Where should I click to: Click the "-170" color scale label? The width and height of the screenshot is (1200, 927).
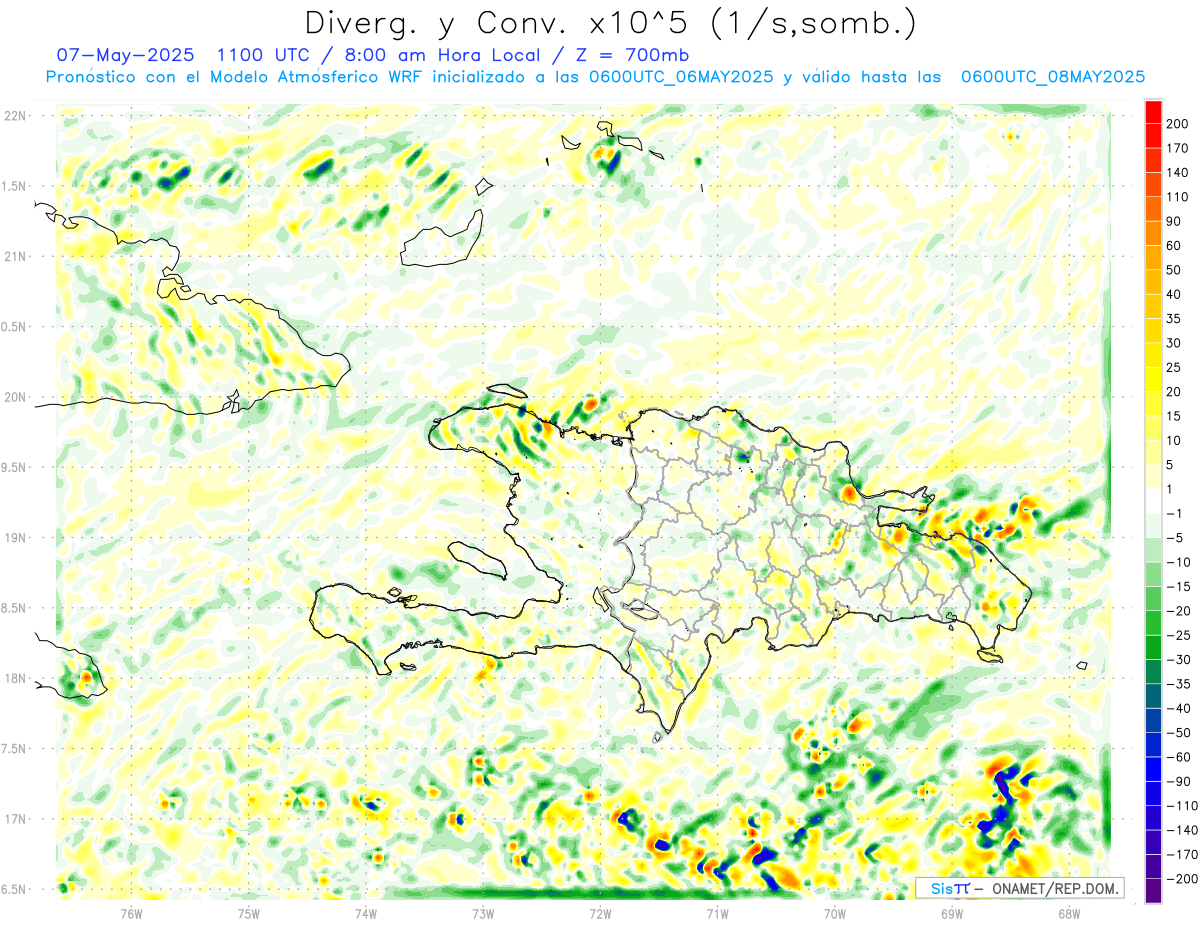[1182, 854]
